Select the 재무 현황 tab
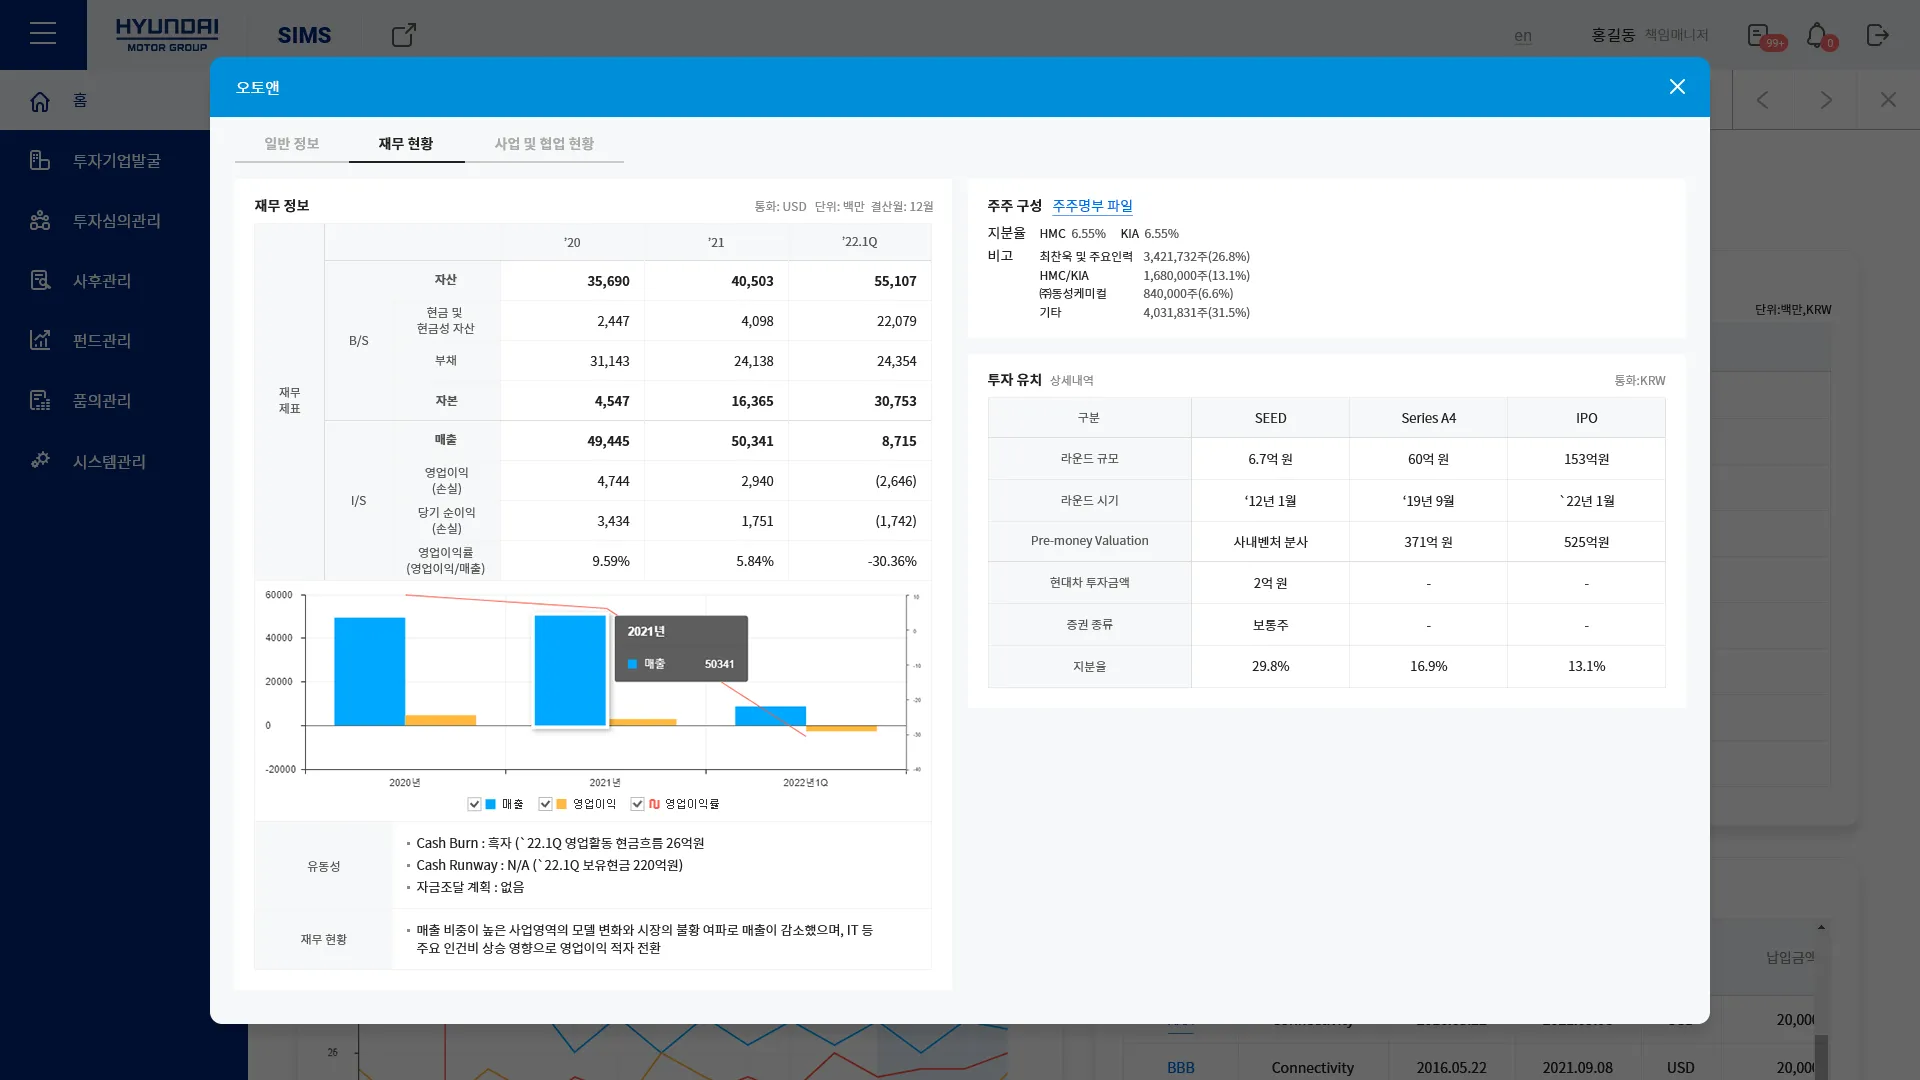Viewport: 1920px width, 1080px height. [406, 143]
